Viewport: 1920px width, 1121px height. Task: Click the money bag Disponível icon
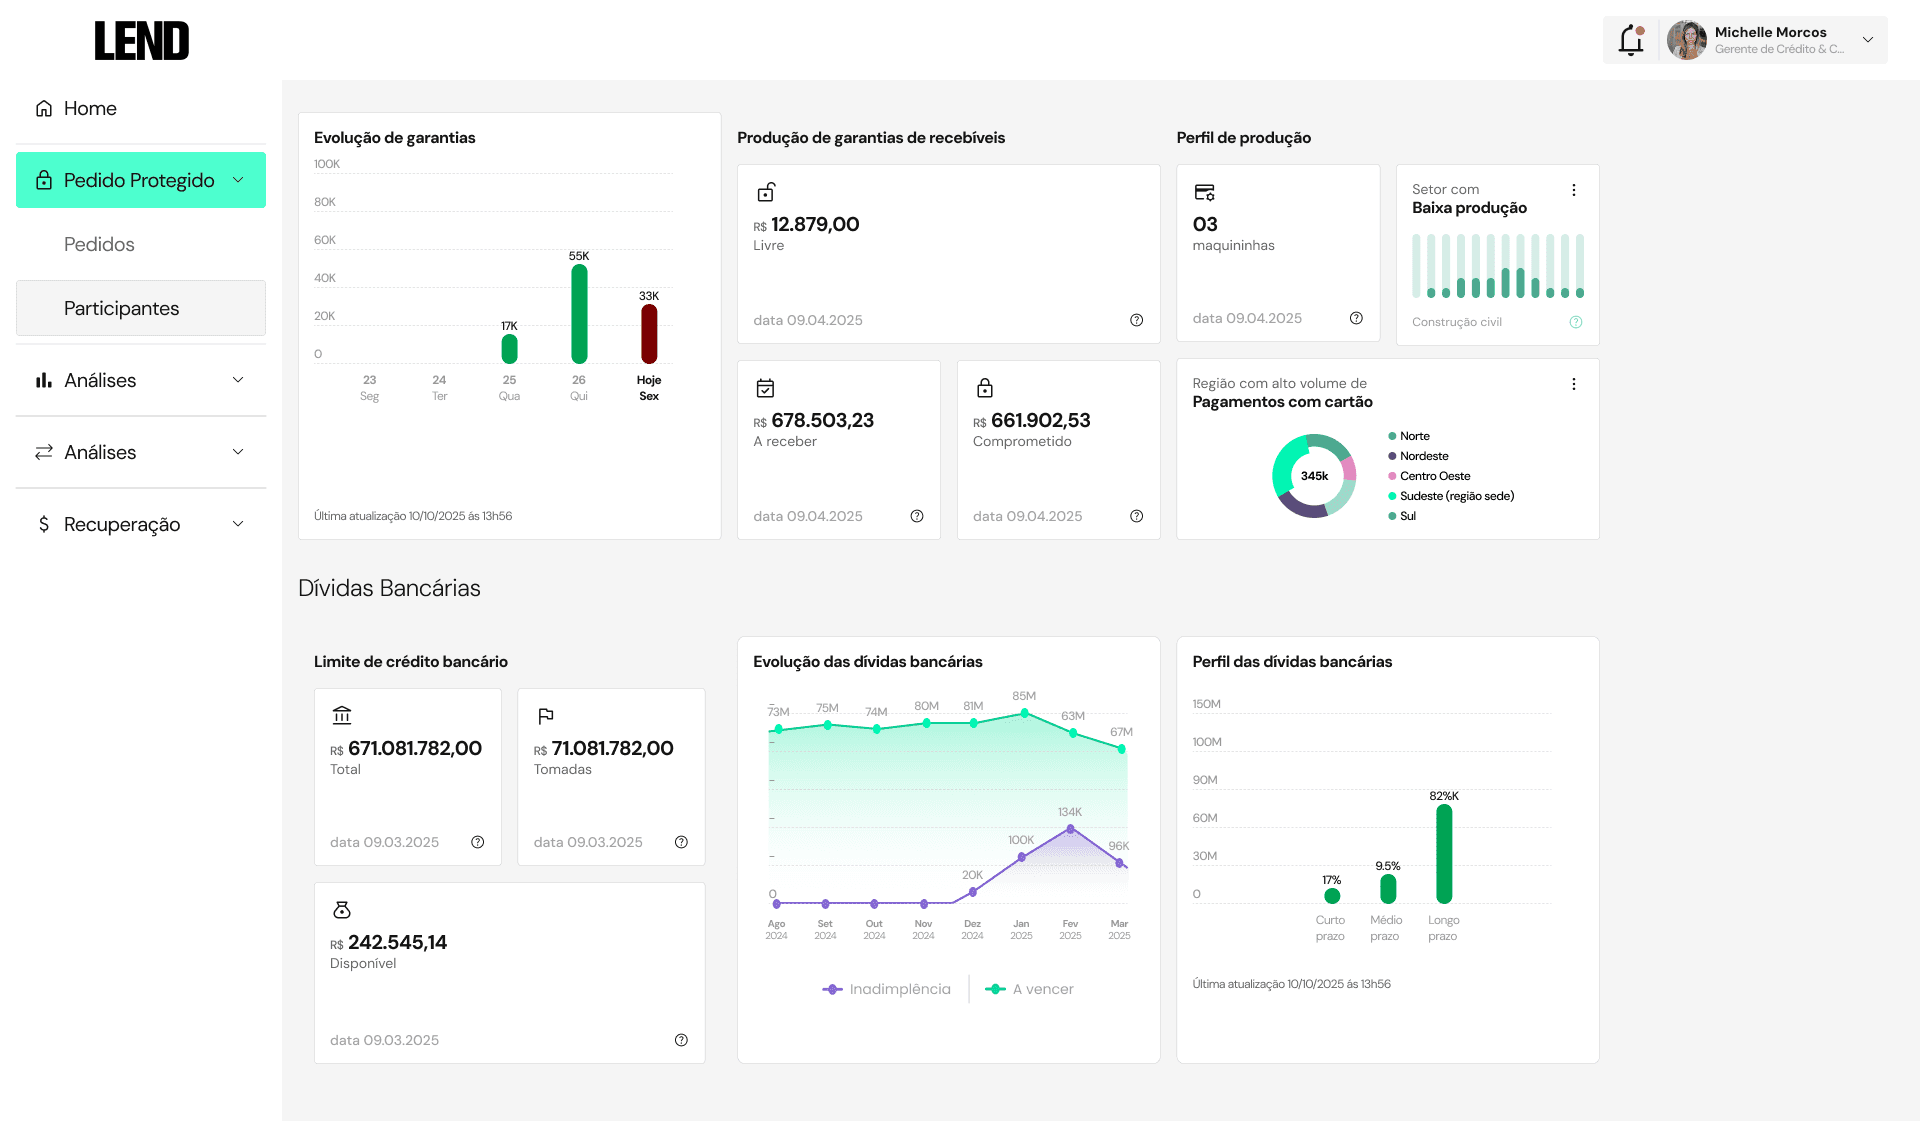342,910
